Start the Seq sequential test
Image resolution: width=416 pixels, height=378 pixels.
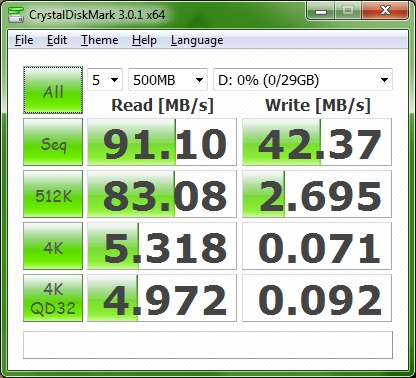coord(53,142)
